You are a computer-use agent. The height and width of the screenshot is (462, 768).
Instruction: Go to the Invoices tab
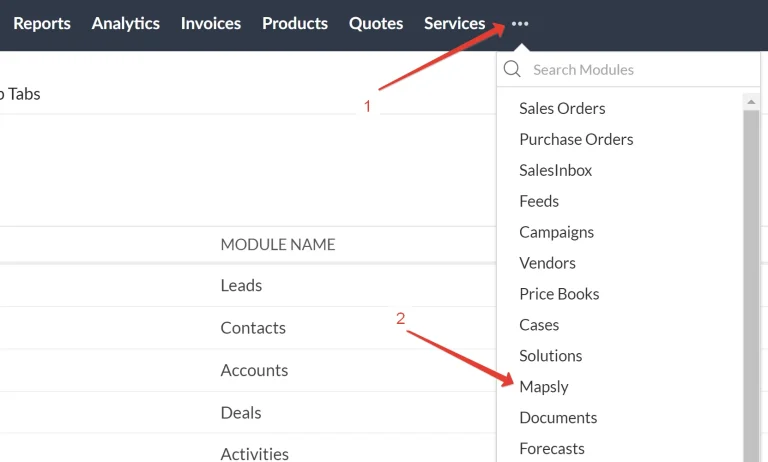click(x=211, y=23)
